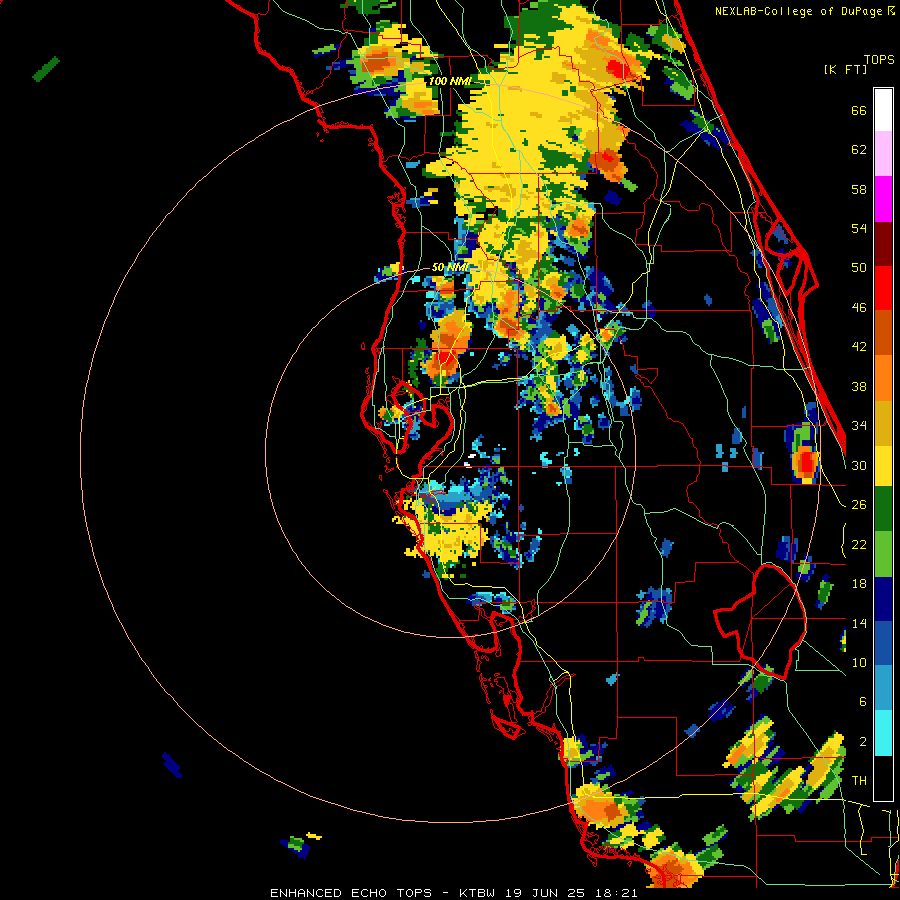Click the legend value 66
The height and width of the screenshot is (900, 900).
[859, 110]
